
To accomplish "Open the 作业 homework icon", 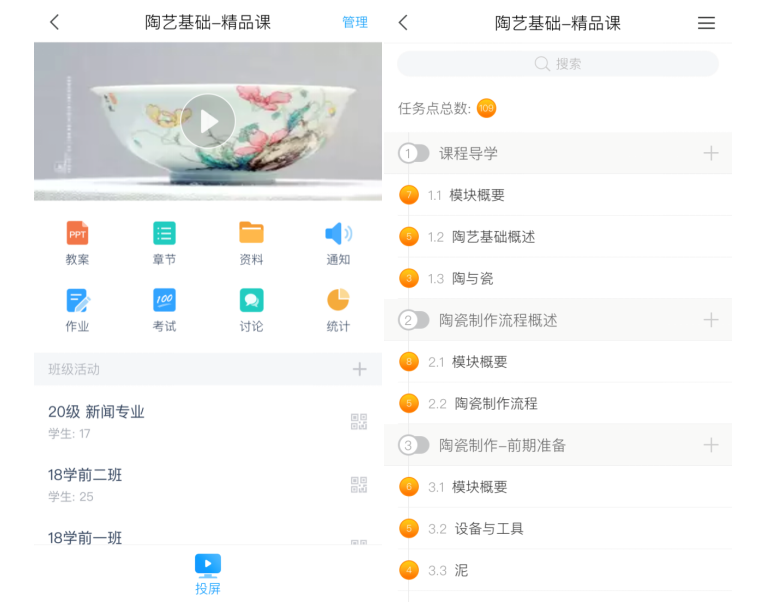I will (x=78, y=300).
